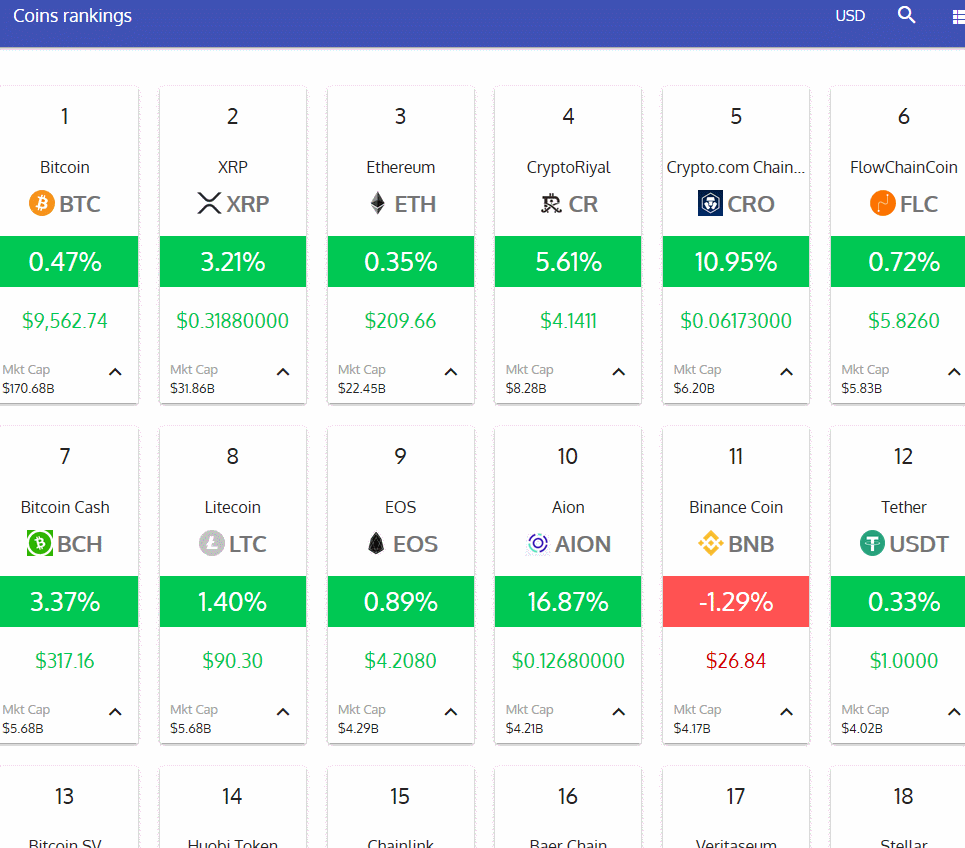Viewport: 965px width, 848px height.
Task: Click rank number 17 card
Action: coord(735,796)
